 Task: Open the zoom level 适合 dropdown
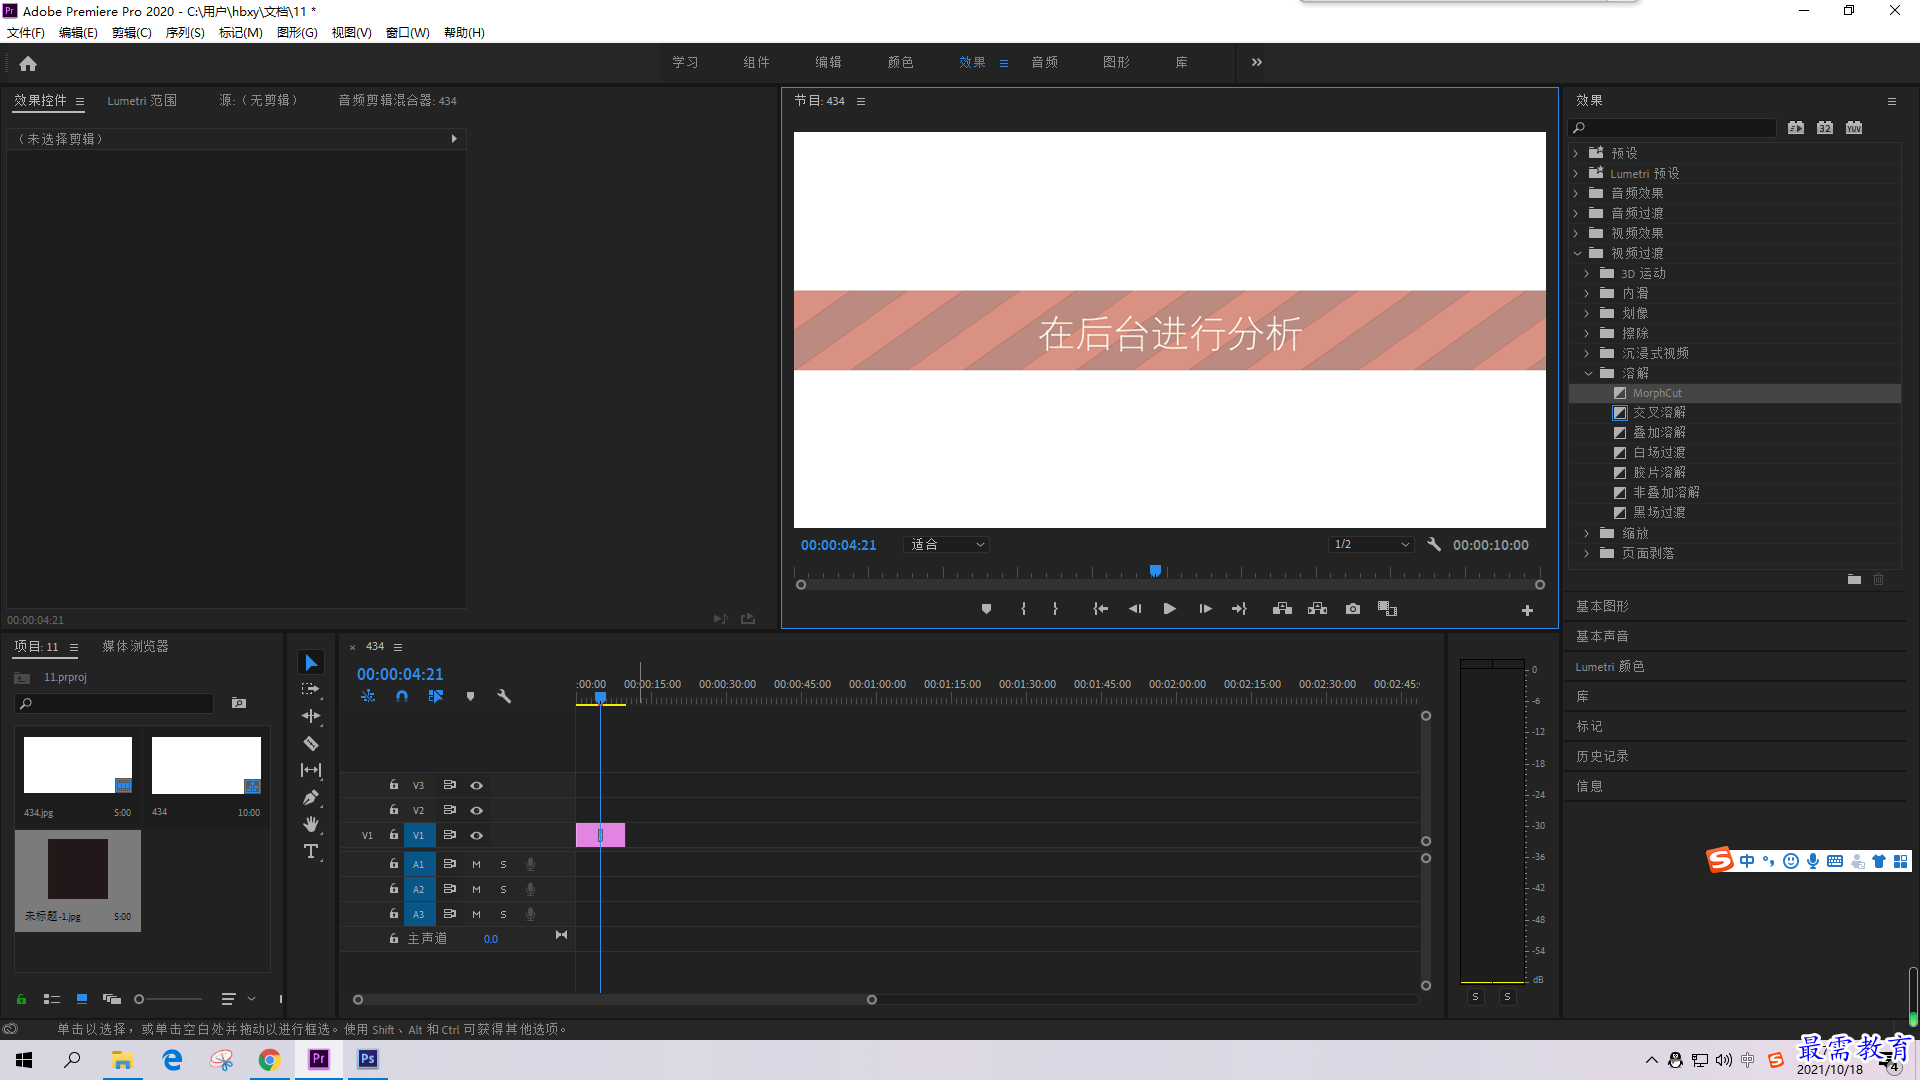(x=947, y=545)
